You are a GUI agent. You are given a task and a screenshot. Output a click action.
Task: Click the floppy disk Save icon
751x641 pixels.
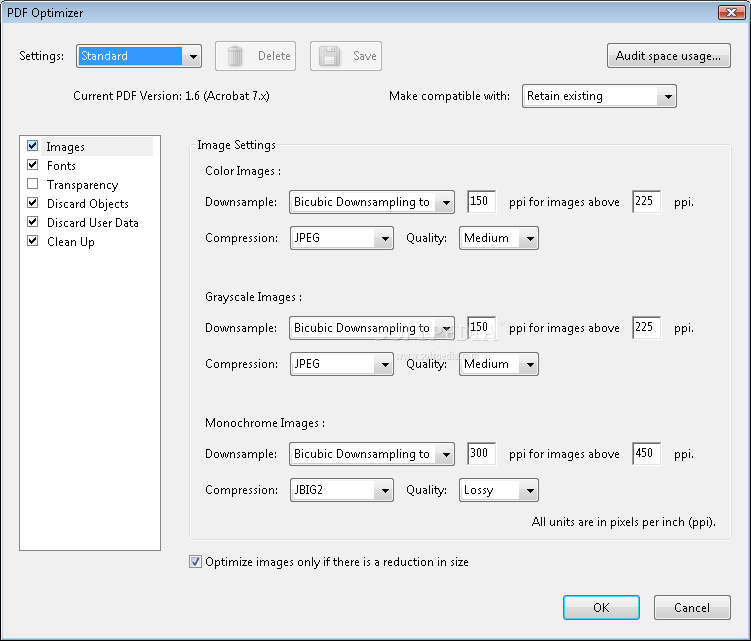330,56
